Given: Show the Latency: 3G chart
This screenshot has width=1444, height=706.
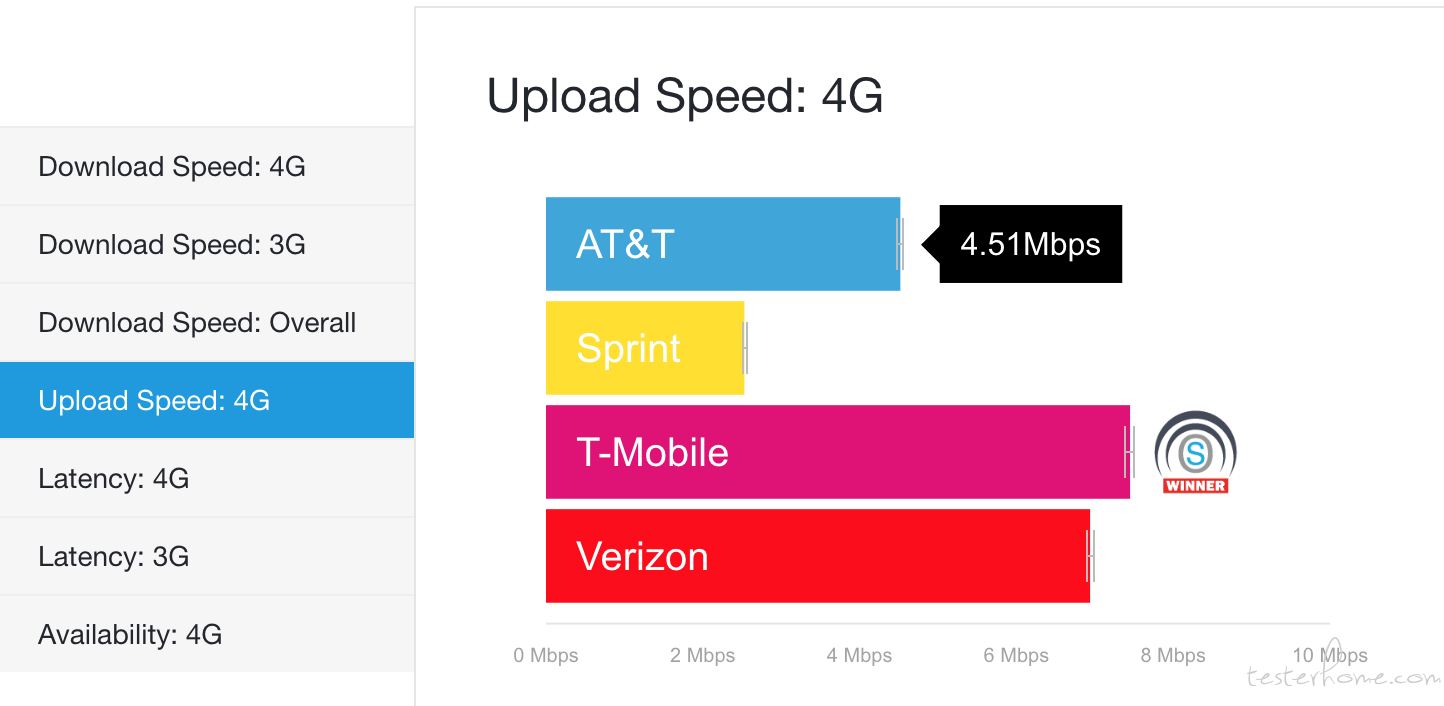Looking at the screenshot, I should coord(207,556).
